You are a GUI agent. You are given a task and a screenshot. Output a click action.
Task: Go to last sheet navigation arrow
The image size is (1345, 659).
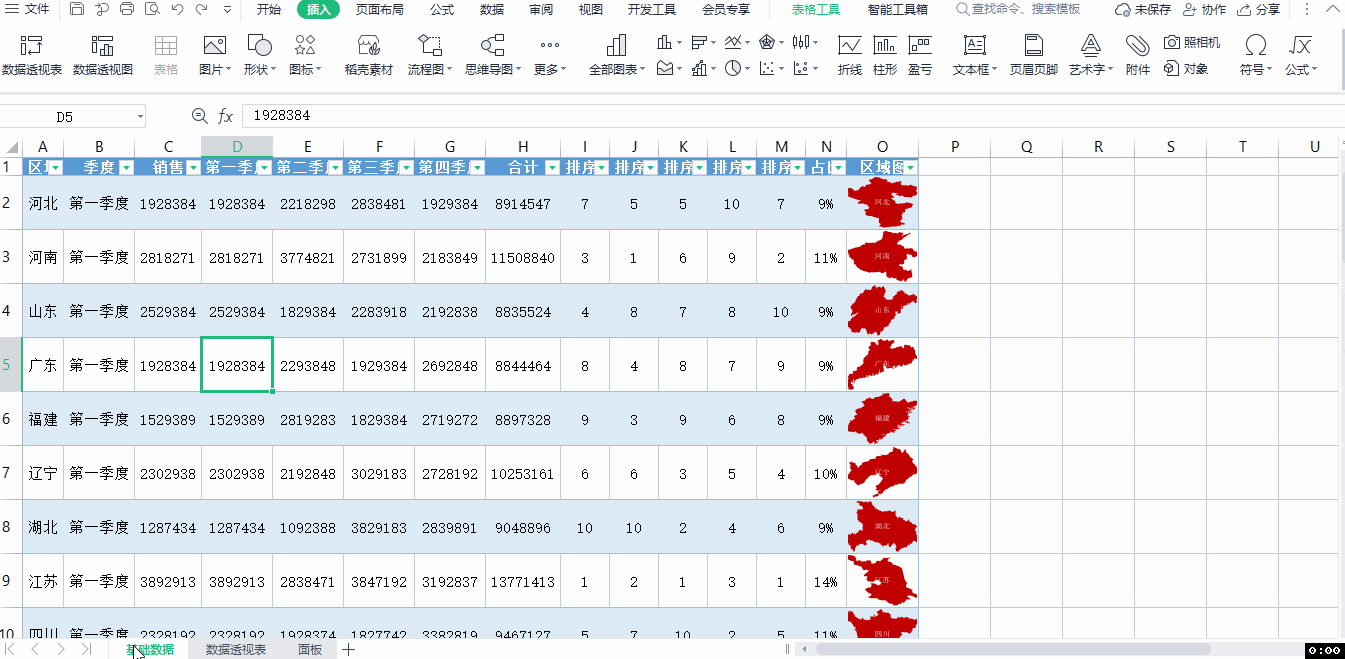(x=86, y=650)
